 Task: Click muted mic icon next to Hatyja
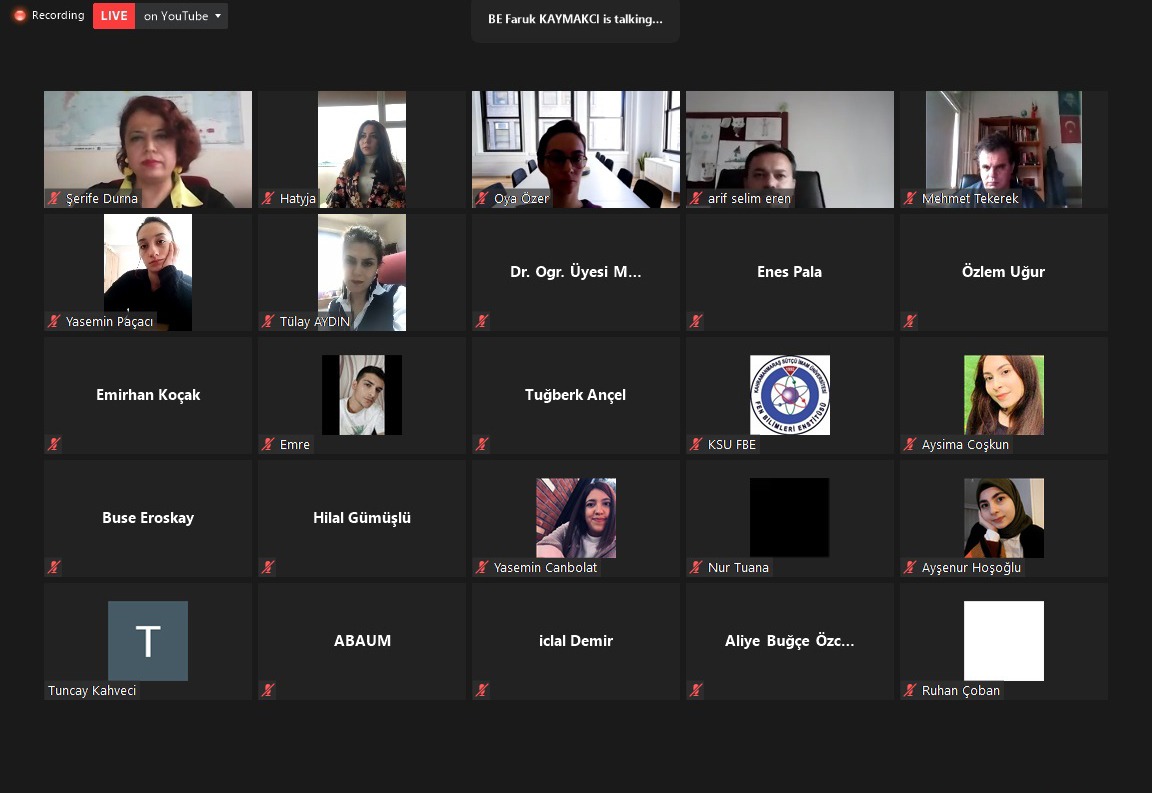(x=268, y=199)
